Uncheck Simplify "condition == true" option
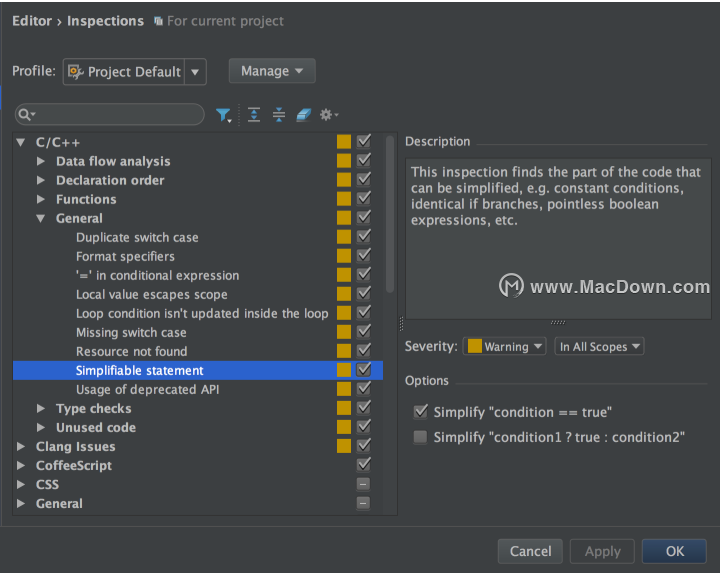This screenshot has height=573, width=720. coord(420,412)
